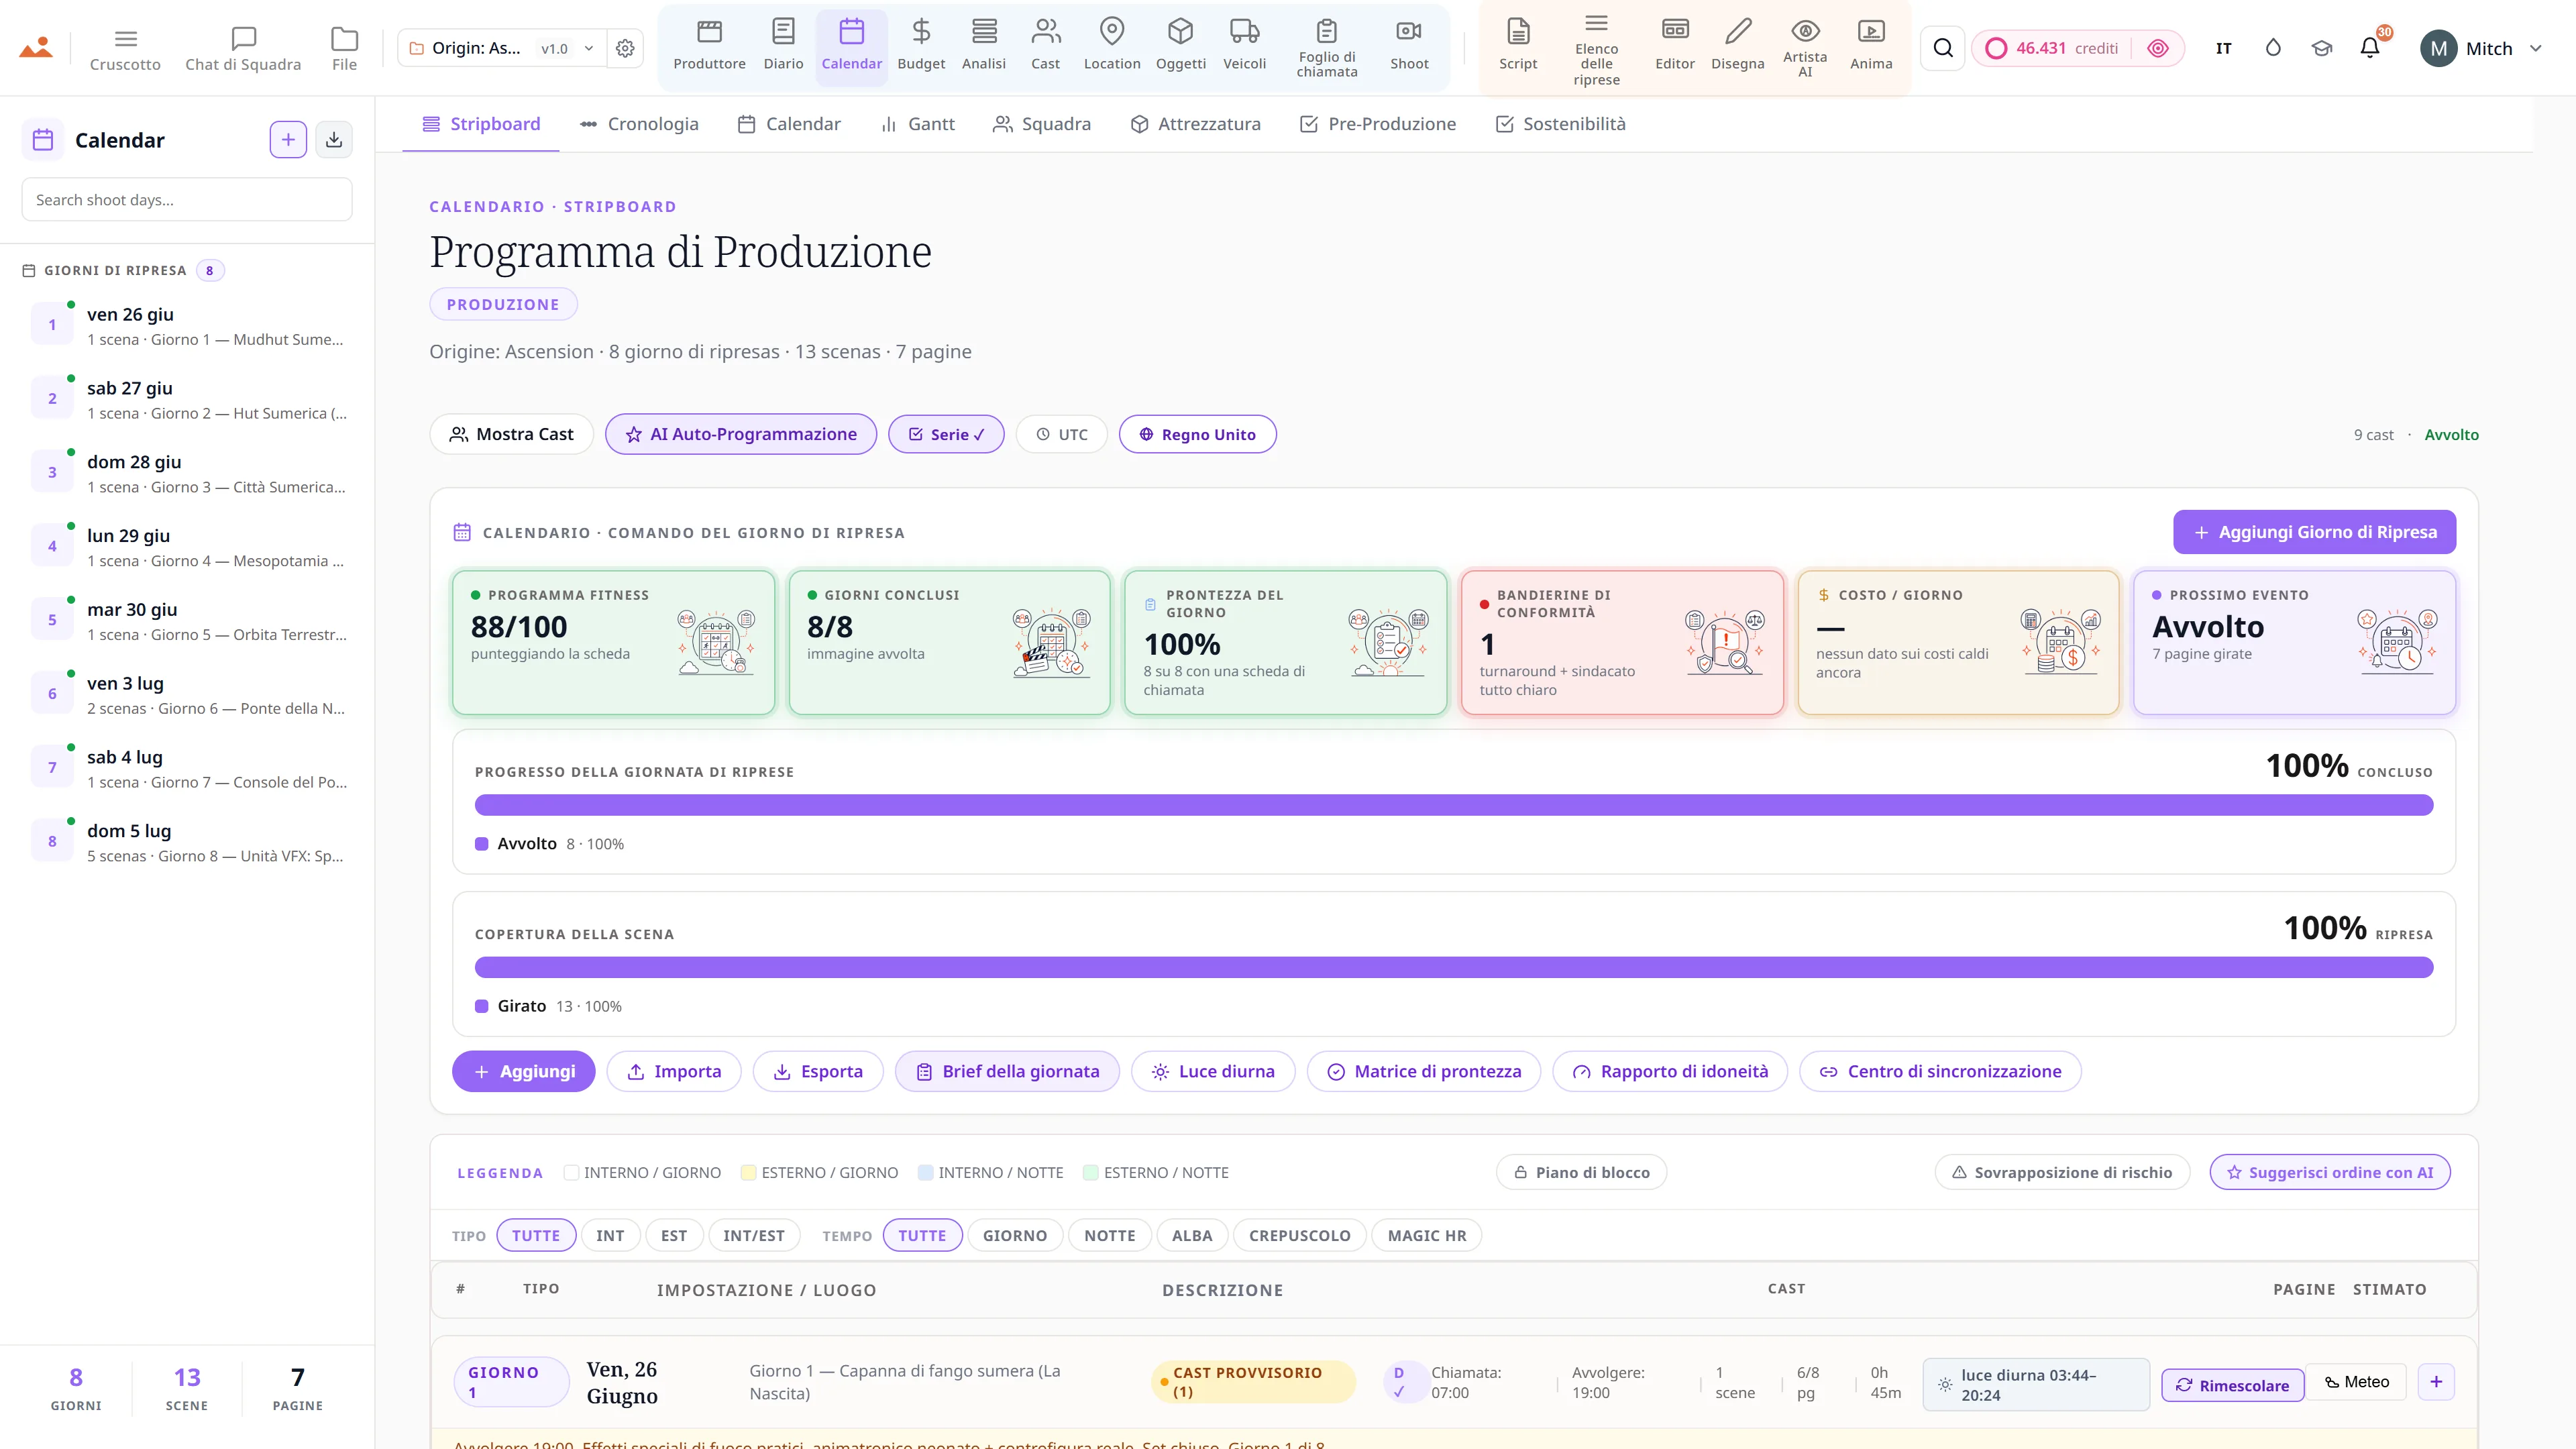Expand the Mitch user menu

pos(2481,48)
